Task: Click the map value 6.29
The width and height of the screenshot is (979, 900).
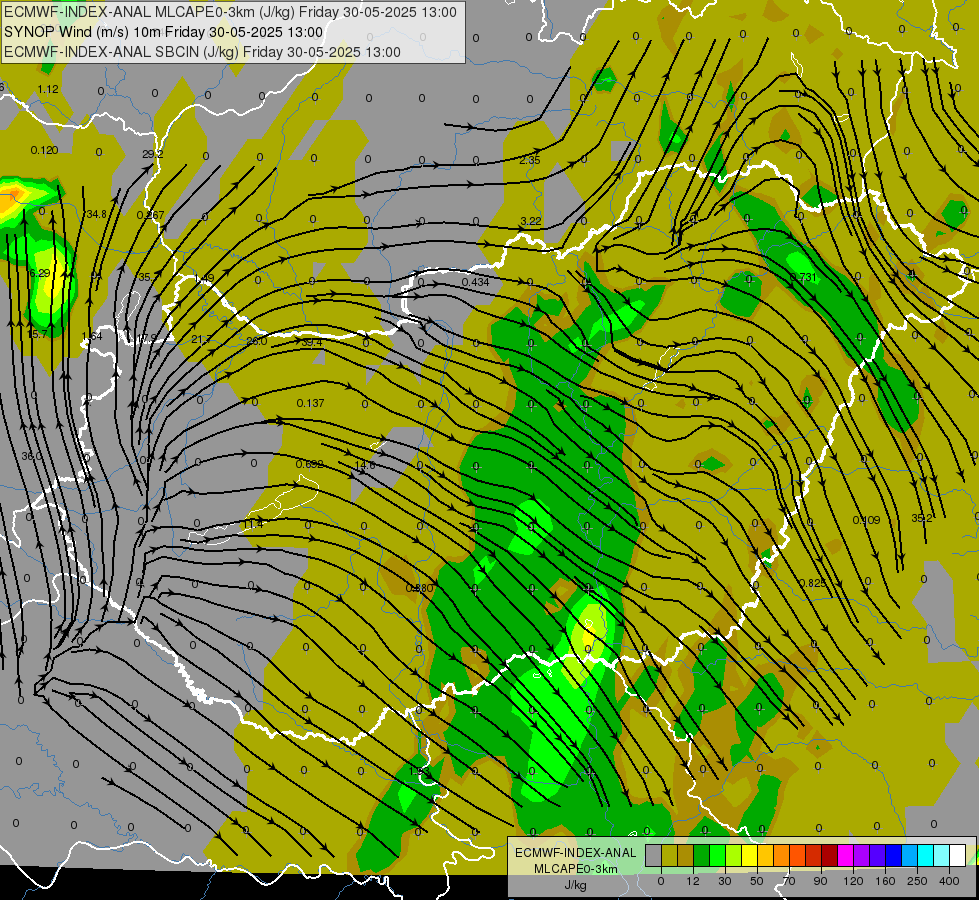Action: pyautogui.click(x=40, y=274)
